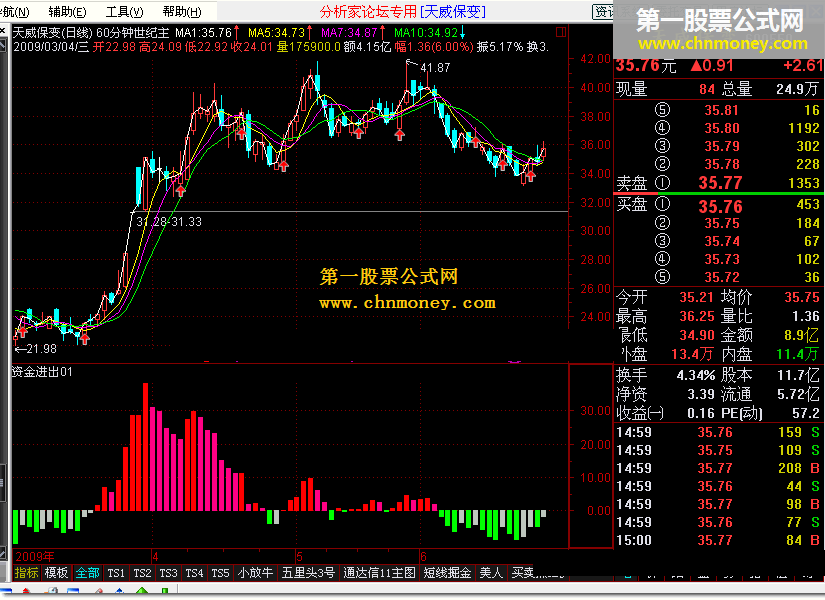
Task: Click the 换手 4.34% value
Action: pos(696,375)
